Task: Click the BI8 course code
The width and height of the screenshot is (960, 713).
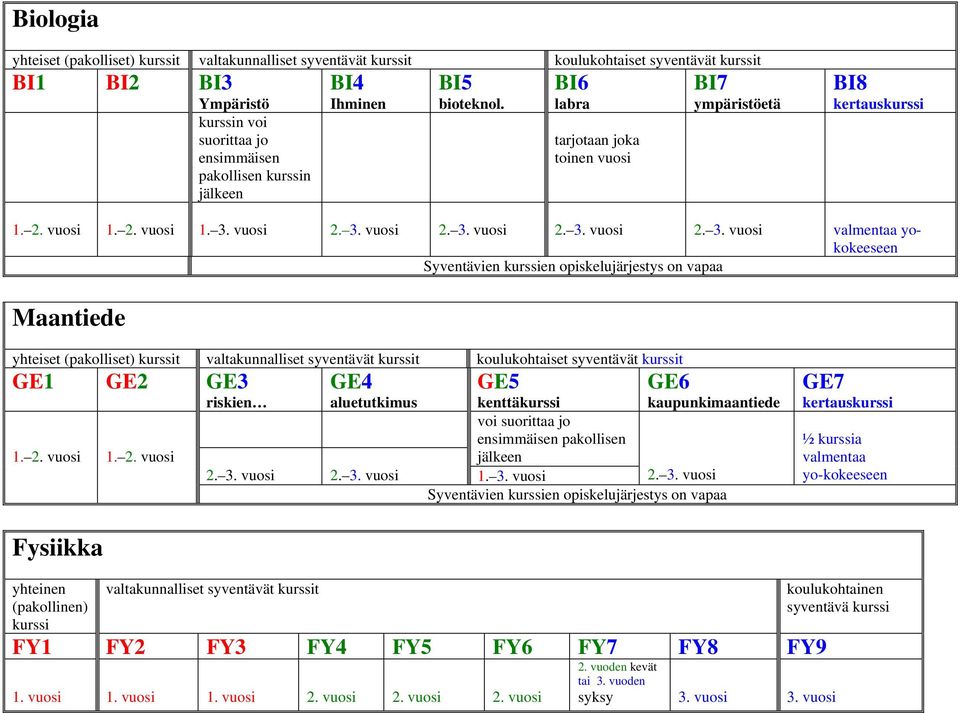Action: [850, 83]
